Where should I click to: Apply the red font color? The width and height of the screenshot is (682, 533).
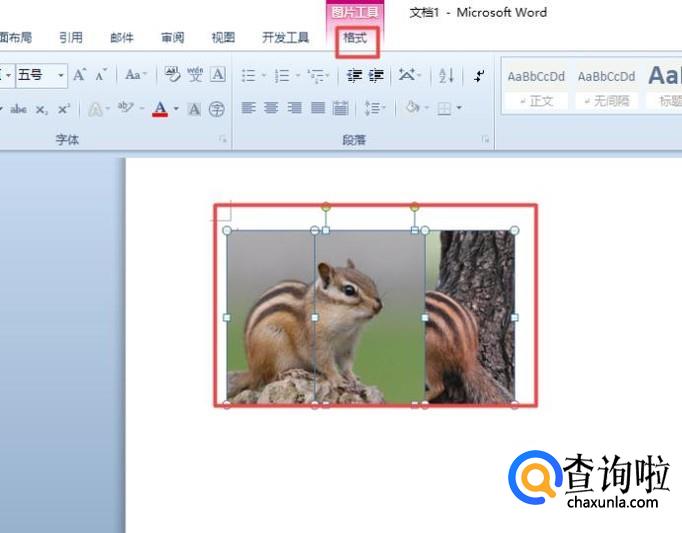(x=160, y=109)
